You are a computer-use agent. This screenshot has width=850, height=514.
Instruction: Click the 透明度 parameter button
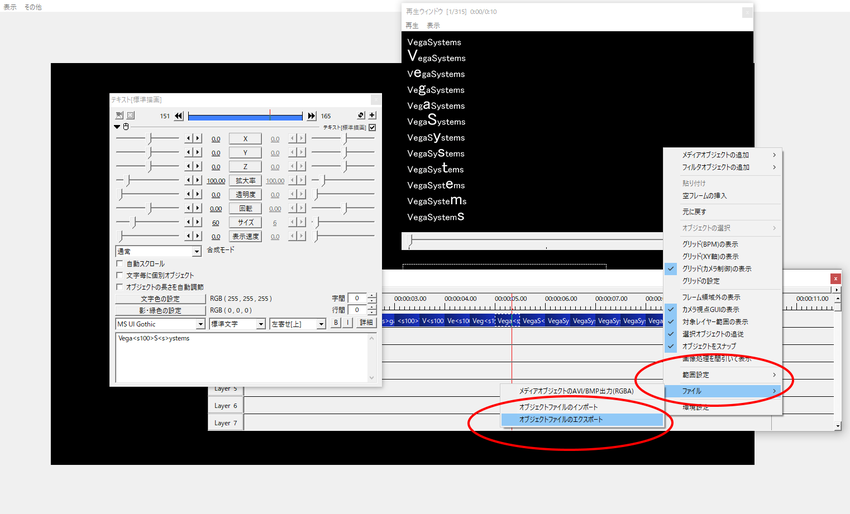tap(245, 195)
